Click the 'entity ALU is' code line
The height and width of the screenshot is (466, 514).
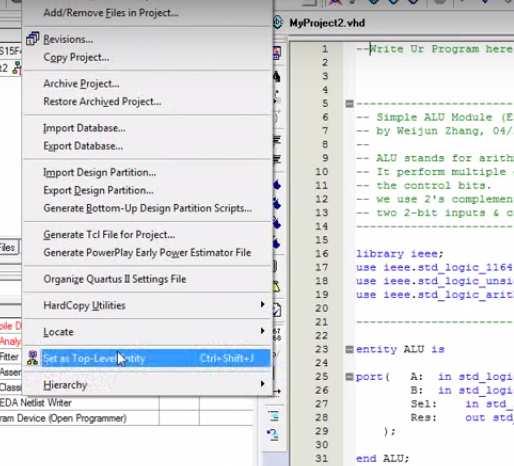click(x=400, y=349)
